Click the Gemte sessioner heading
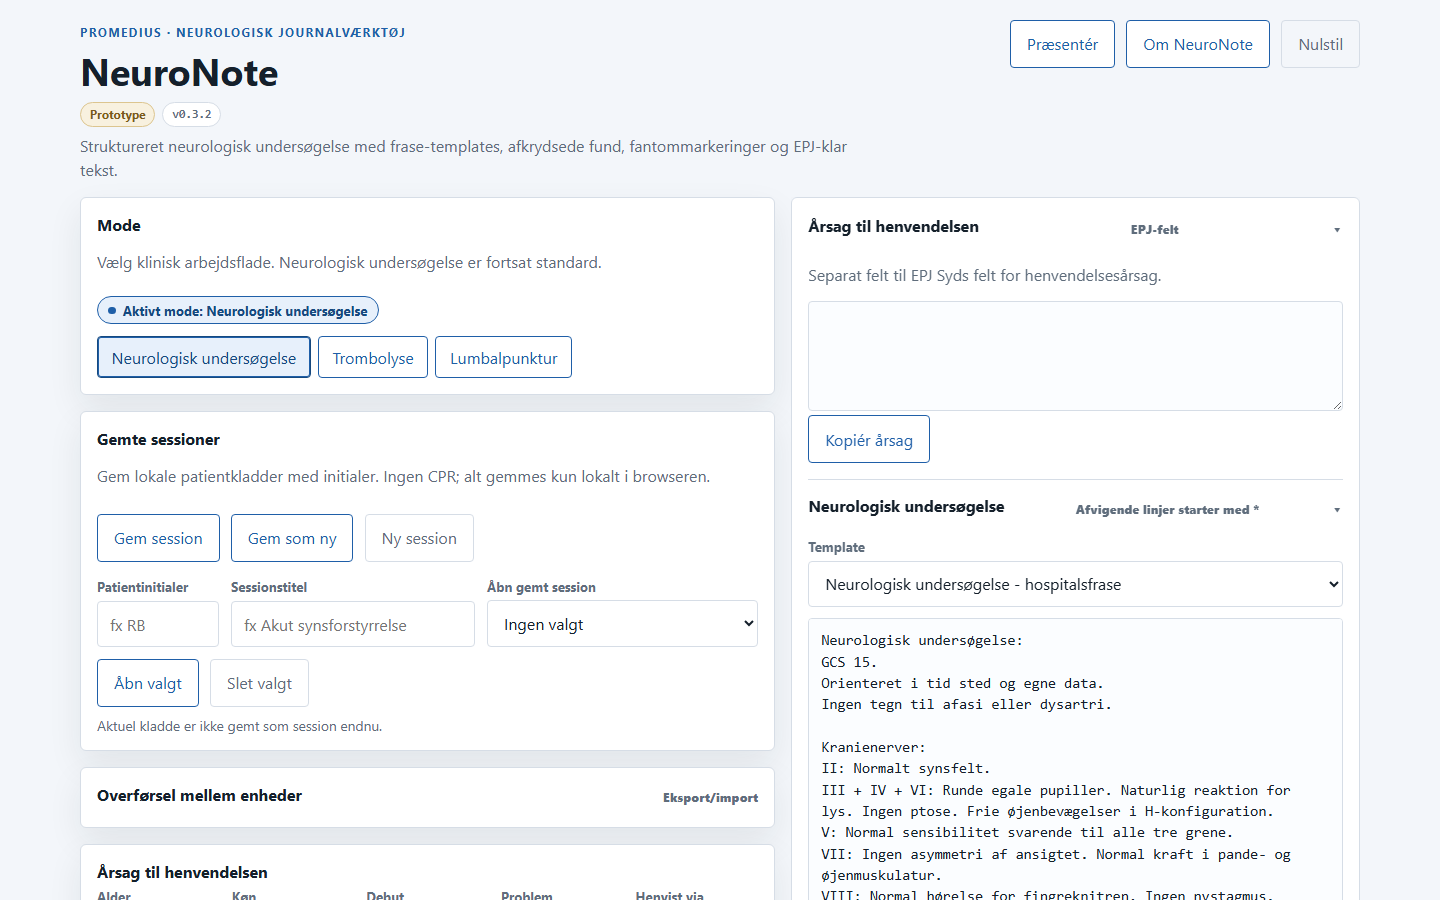The image size is (1440, 900). (x=158, y=440)
